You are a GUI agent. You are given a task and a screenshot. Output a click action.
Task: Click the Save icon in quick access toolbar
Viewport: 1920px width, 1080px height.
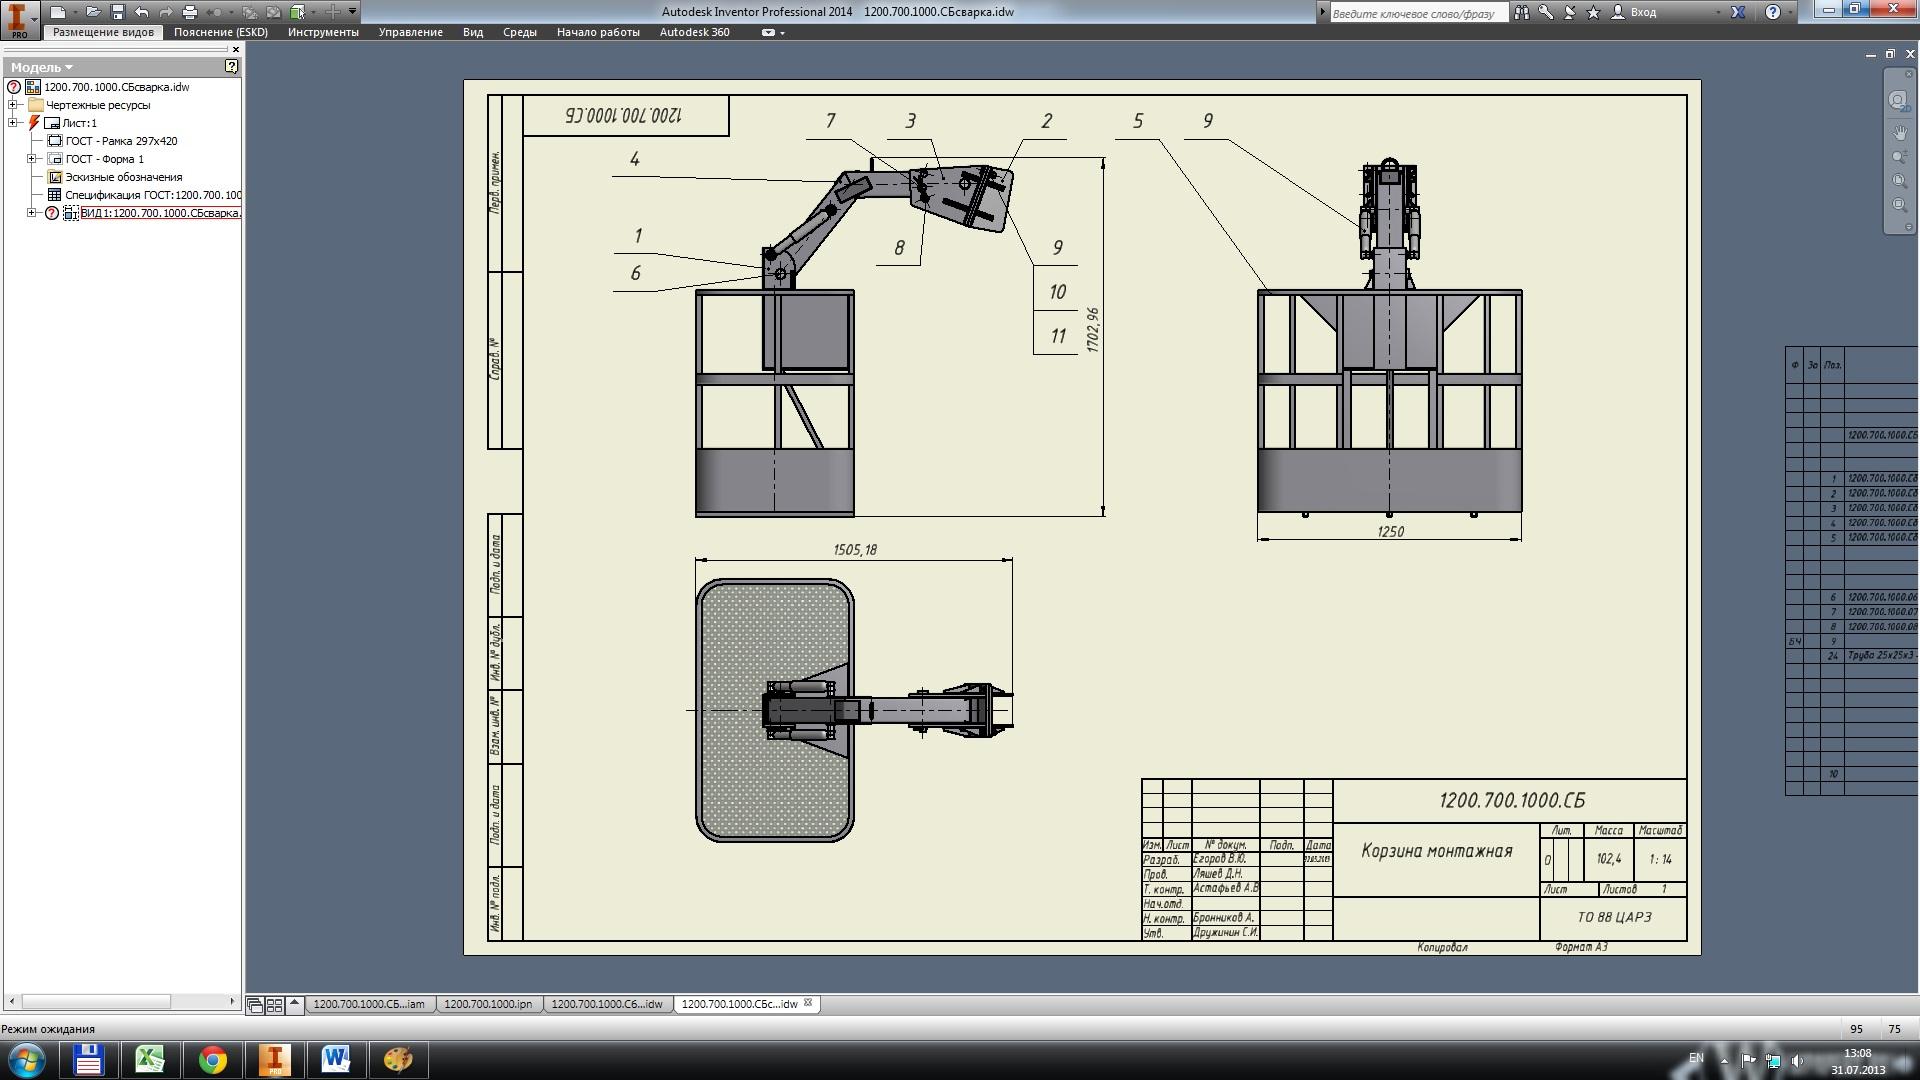pos(117,12)
